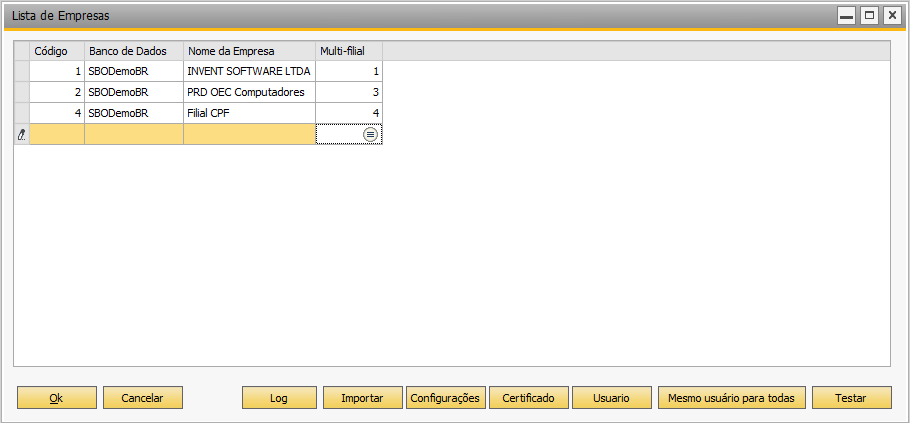Click Código cell of INVENT SOFTWARE row
The image size is (910, 423).
[57, 71]
